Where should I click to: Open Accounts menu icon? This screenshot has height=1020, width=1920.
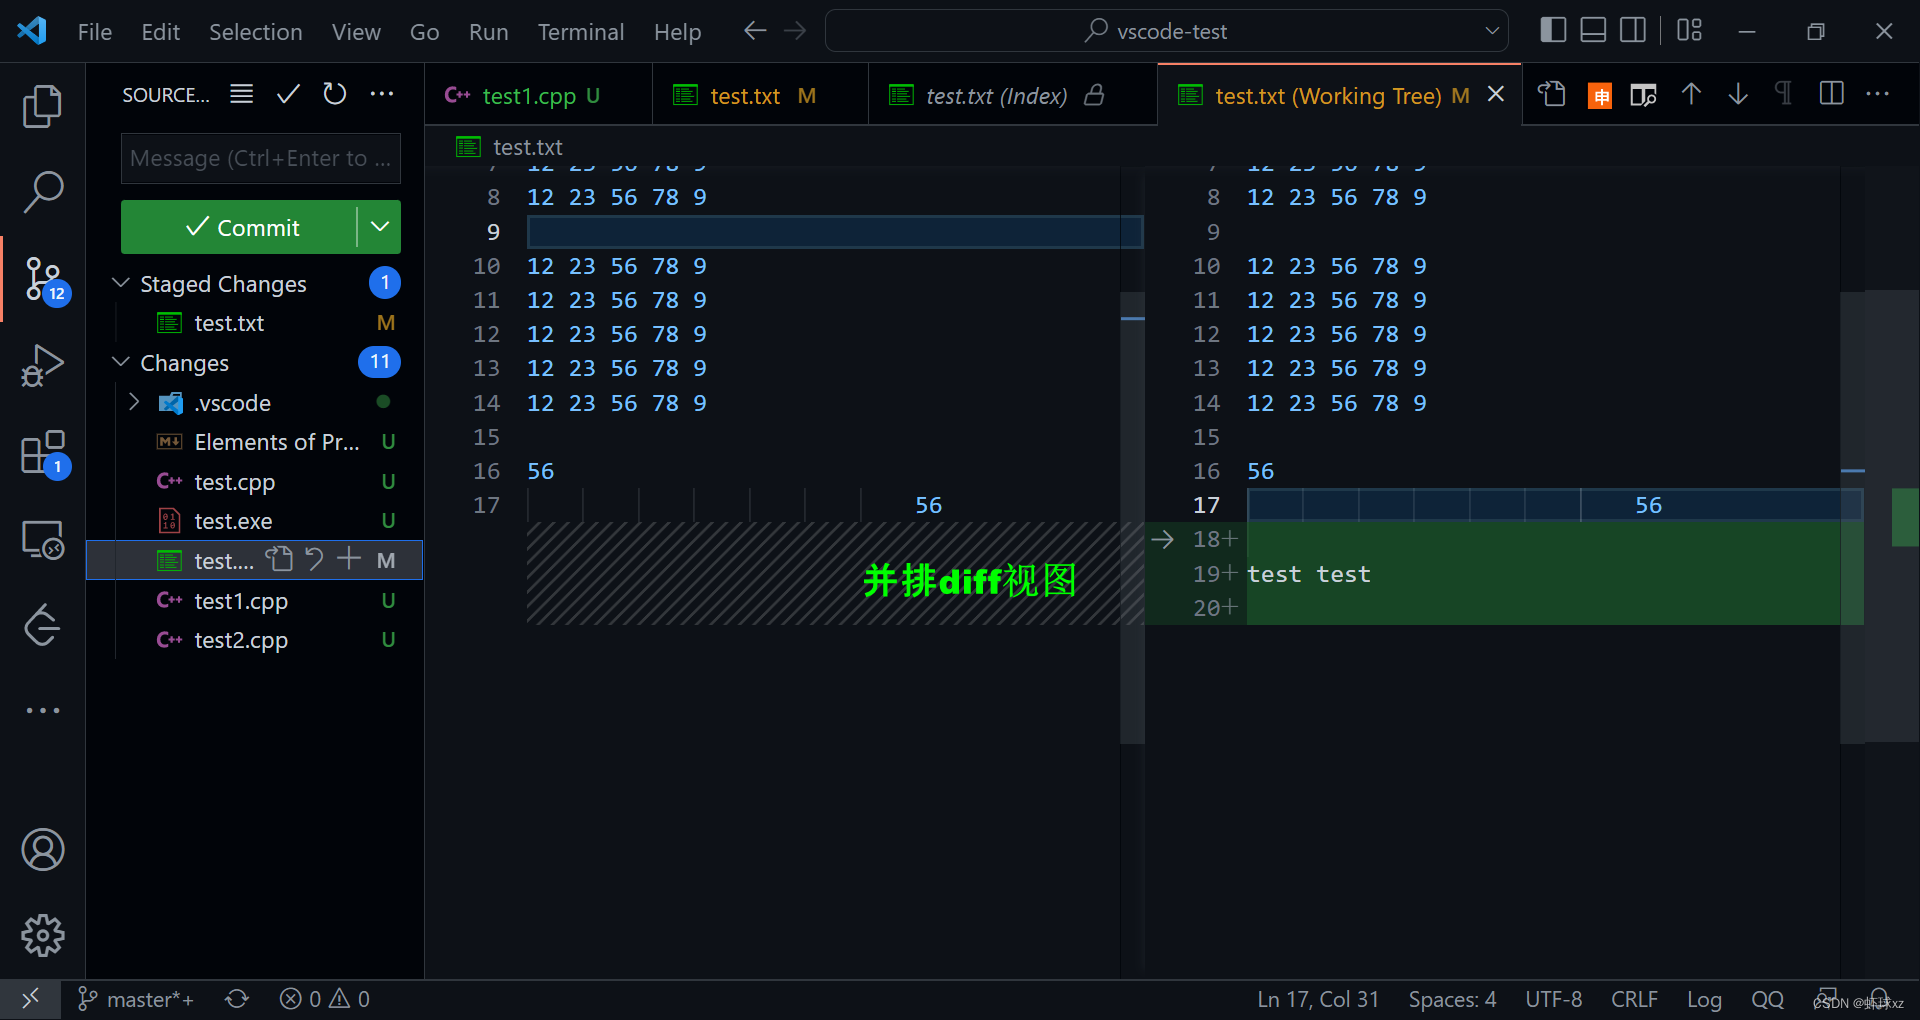click(x=42, y=850)
